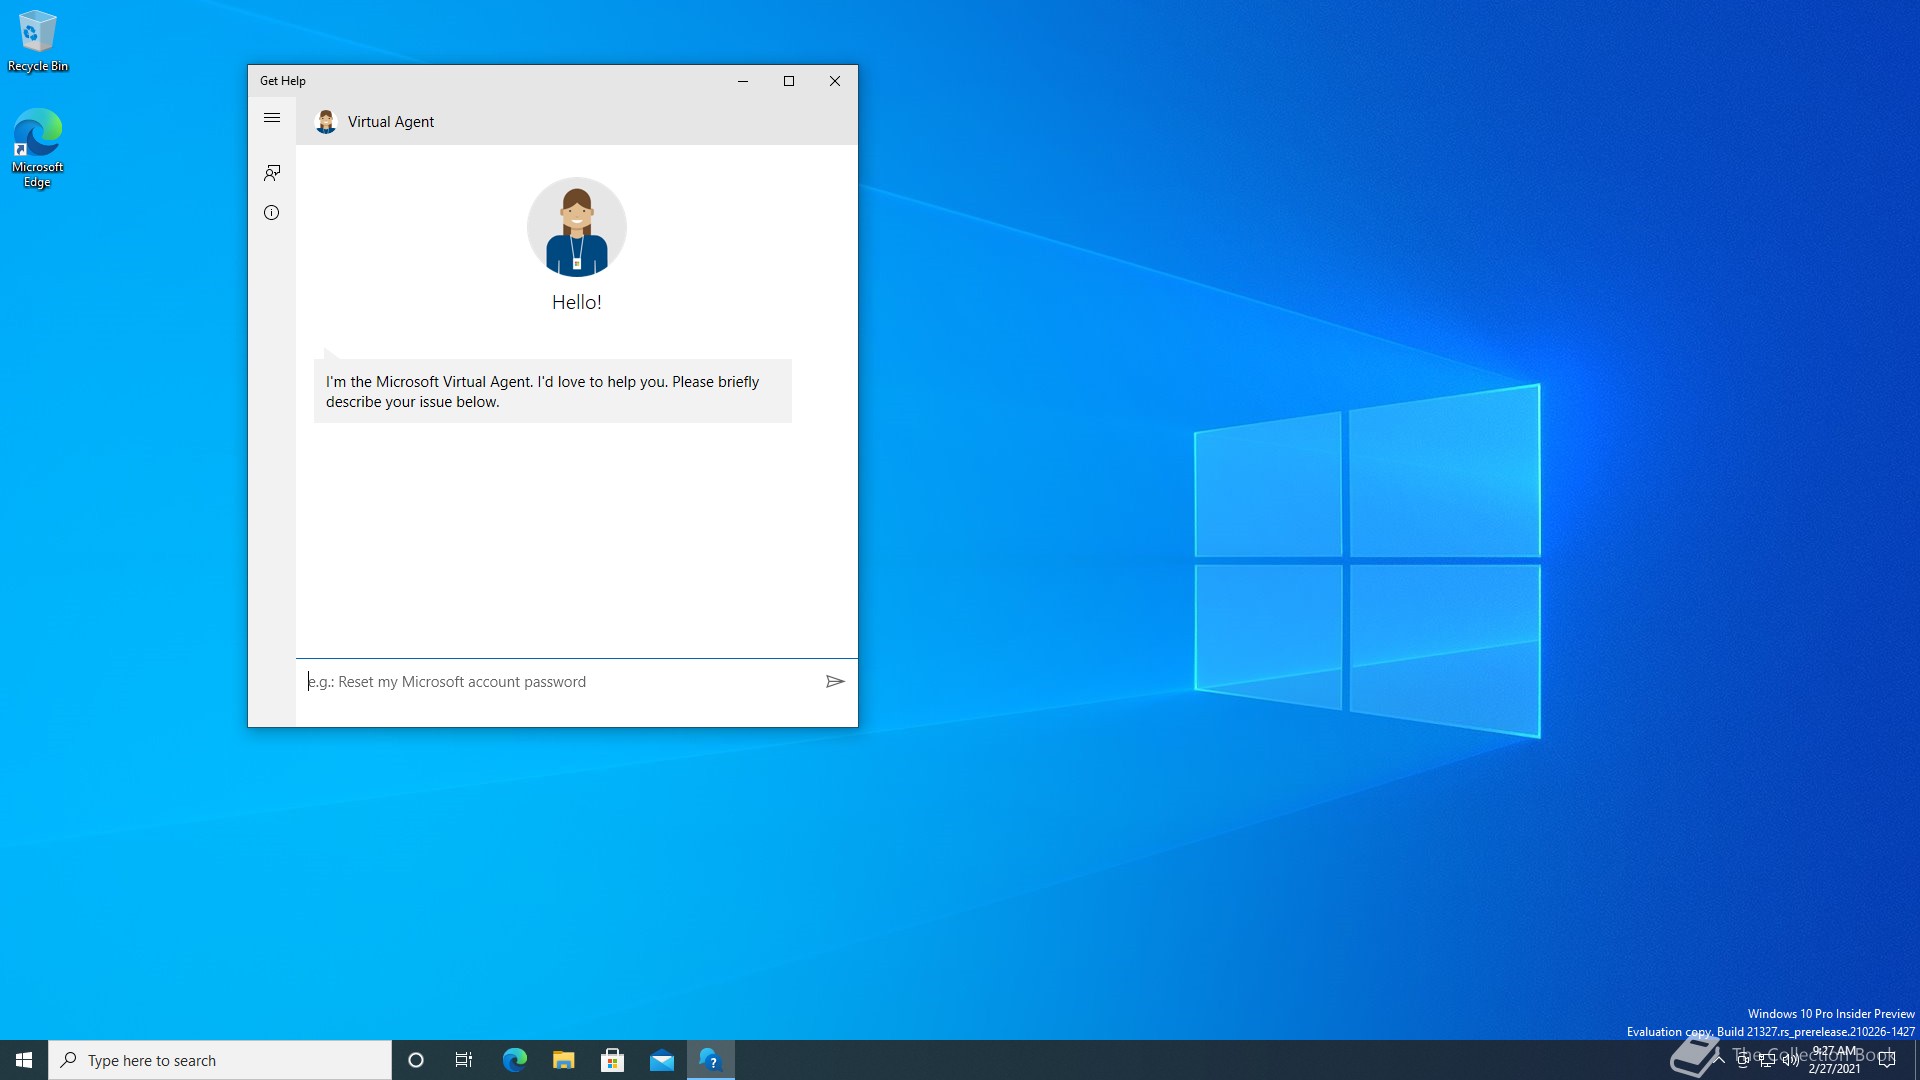Open the Recycle Bin desktop icon
This screenshot has width=1920, height=1080.
38,41
